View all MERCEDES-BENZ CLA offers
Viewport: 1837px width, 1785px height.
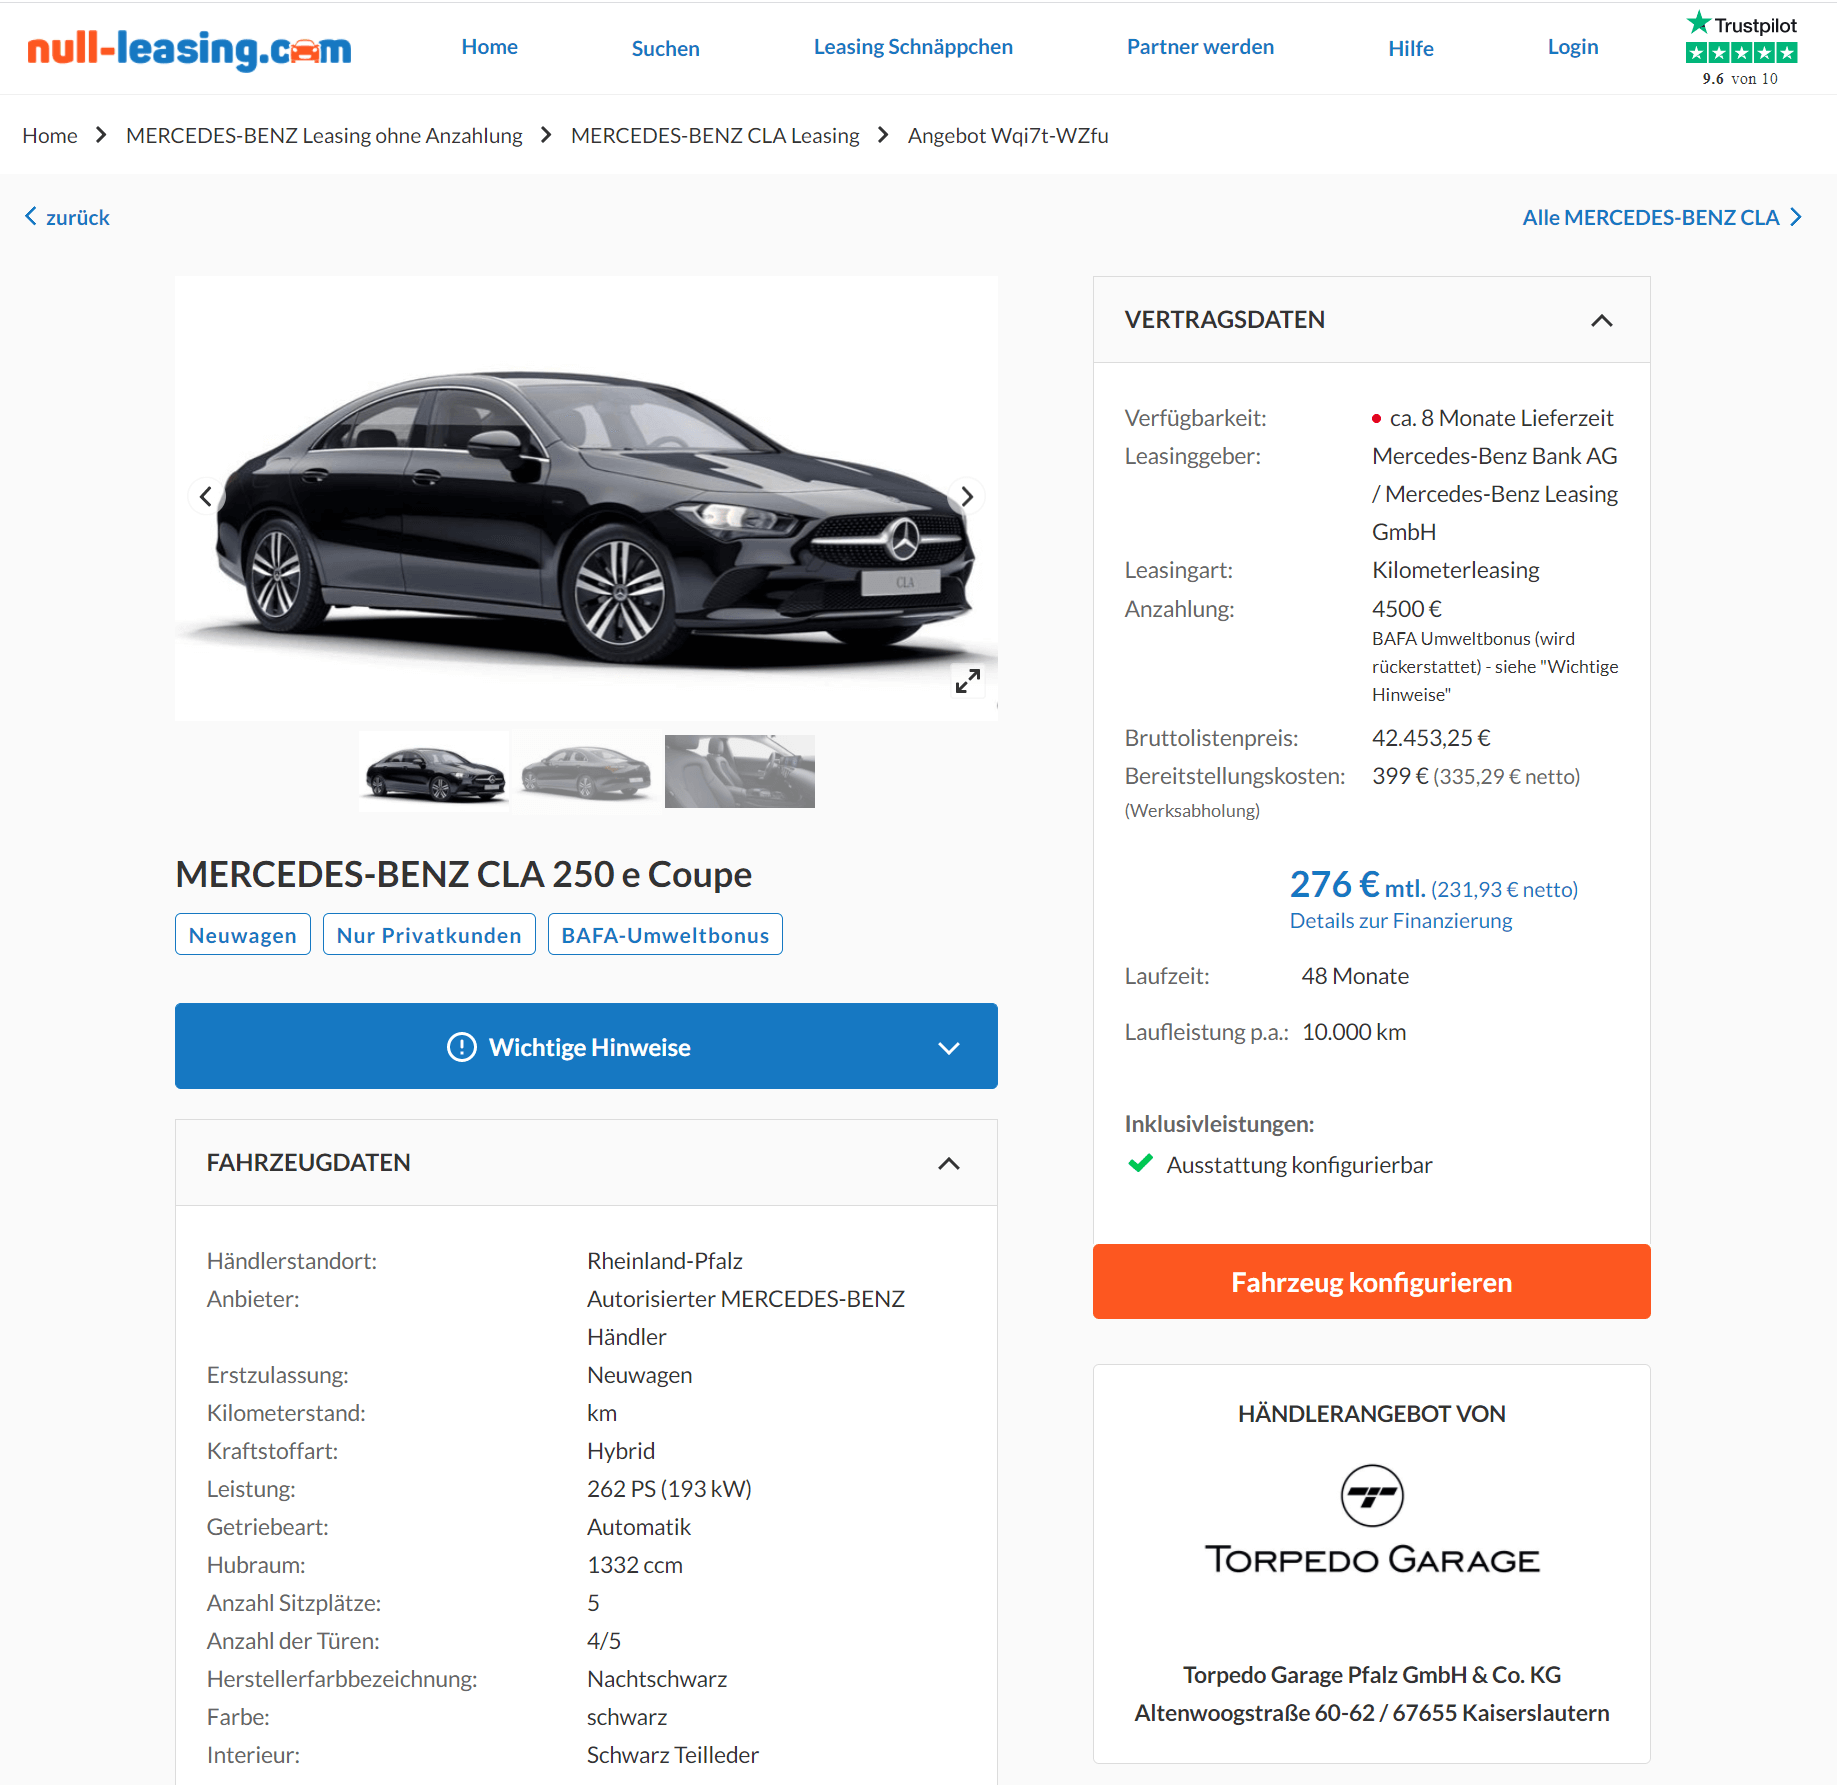click(1662, 217)
